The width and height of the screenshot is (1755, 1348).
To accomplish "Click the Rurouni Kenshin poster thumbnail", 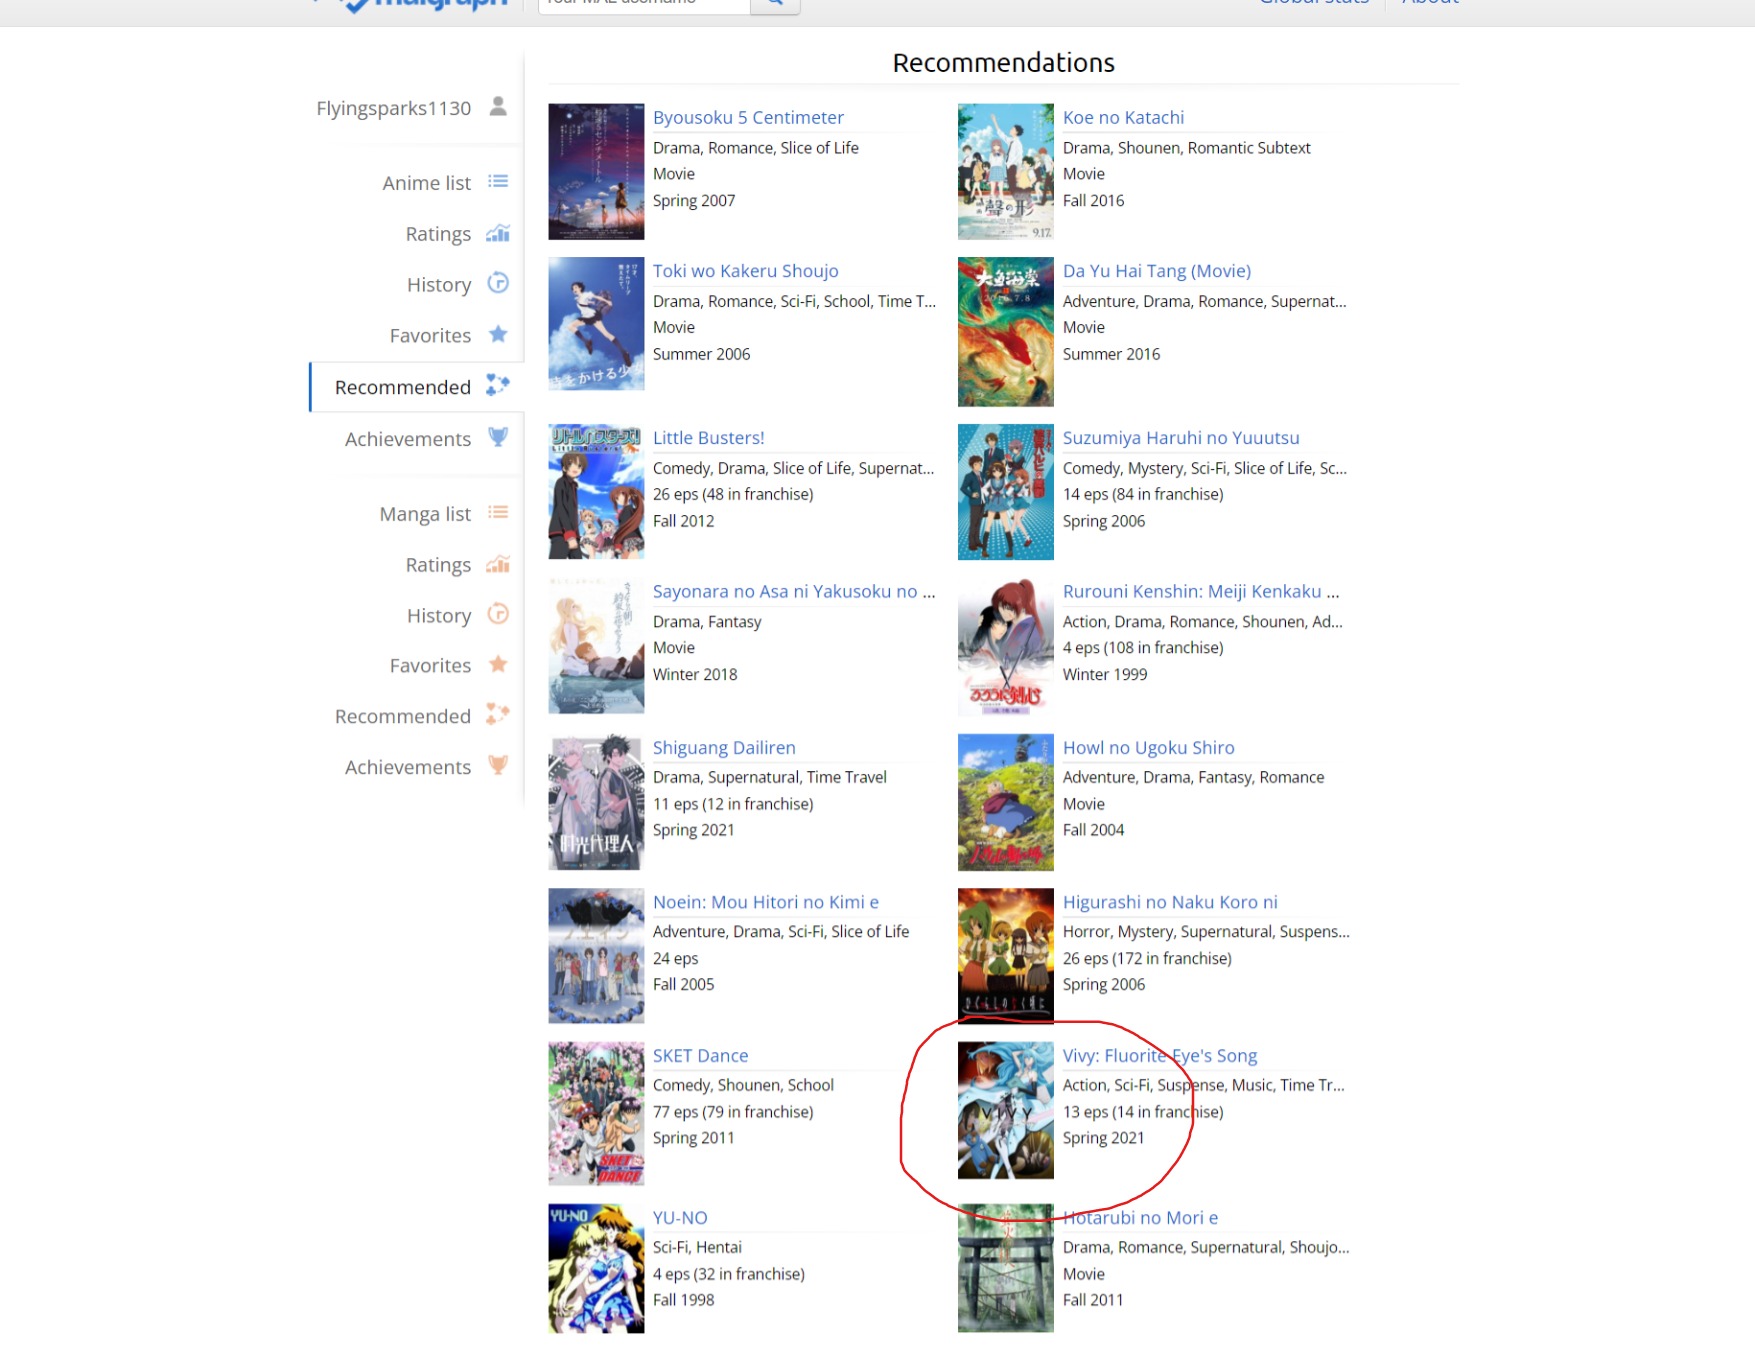I will pos(1006,647).
